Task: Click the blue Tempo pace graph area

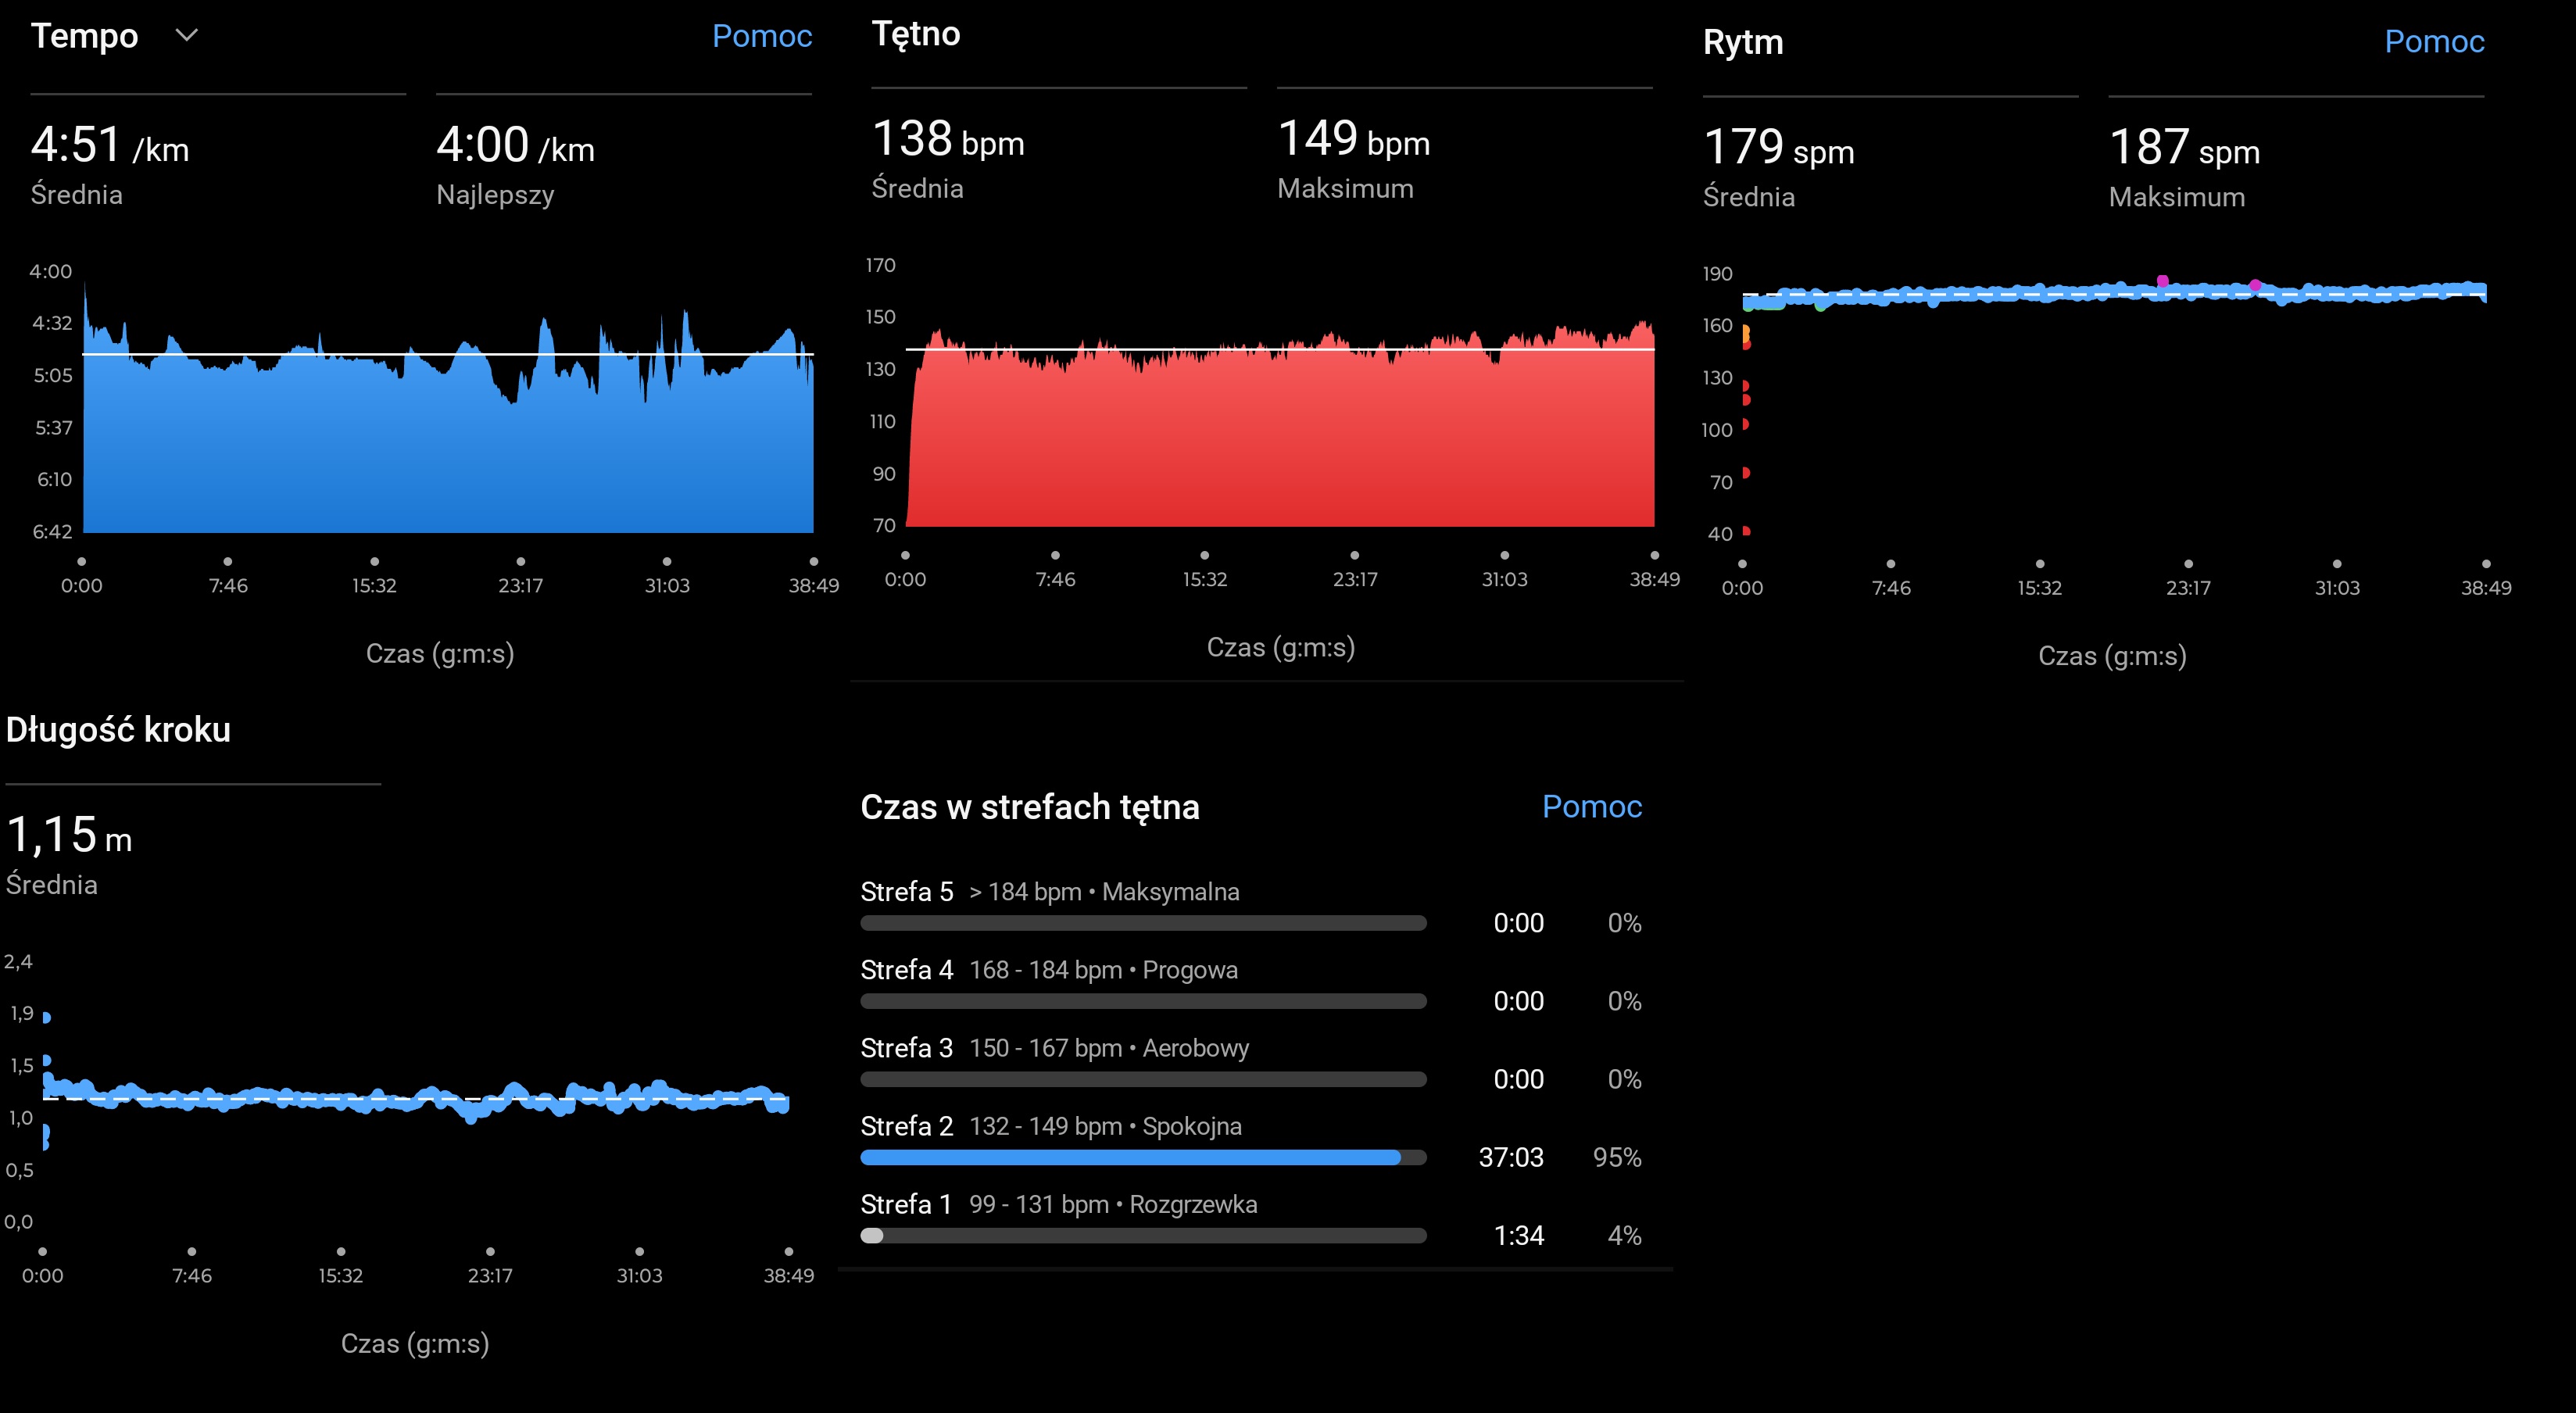Action: coord(447,450)
